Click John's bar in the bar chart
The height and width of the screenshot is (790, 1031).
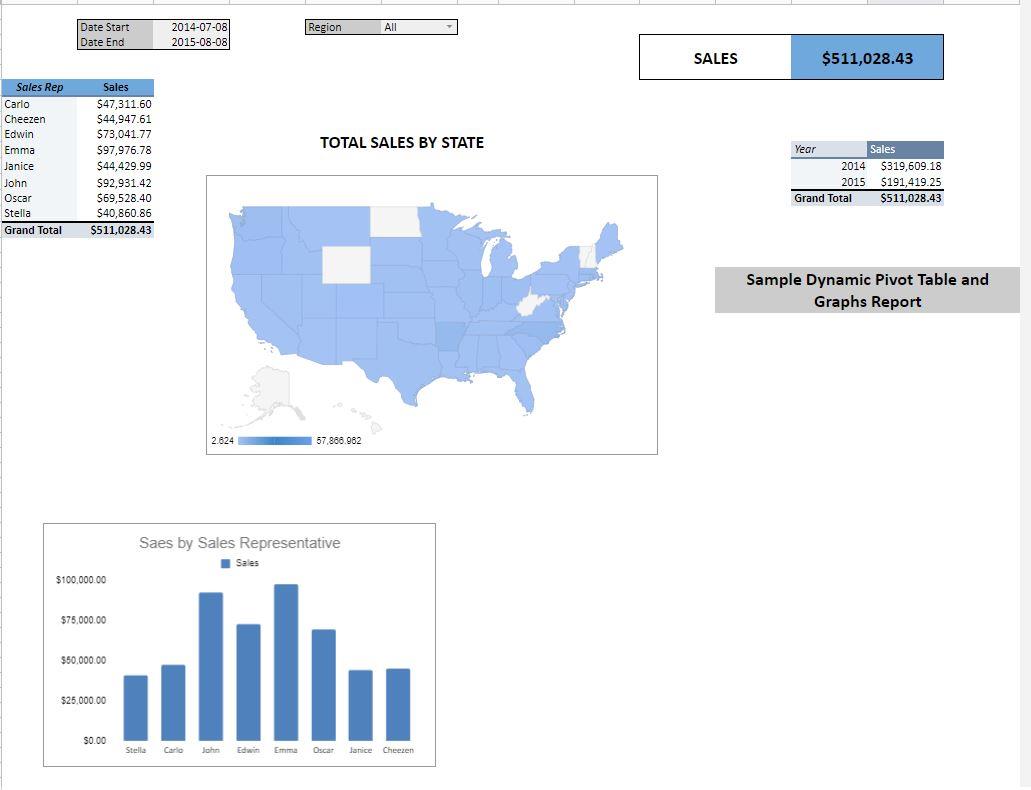tap(211, 666)
